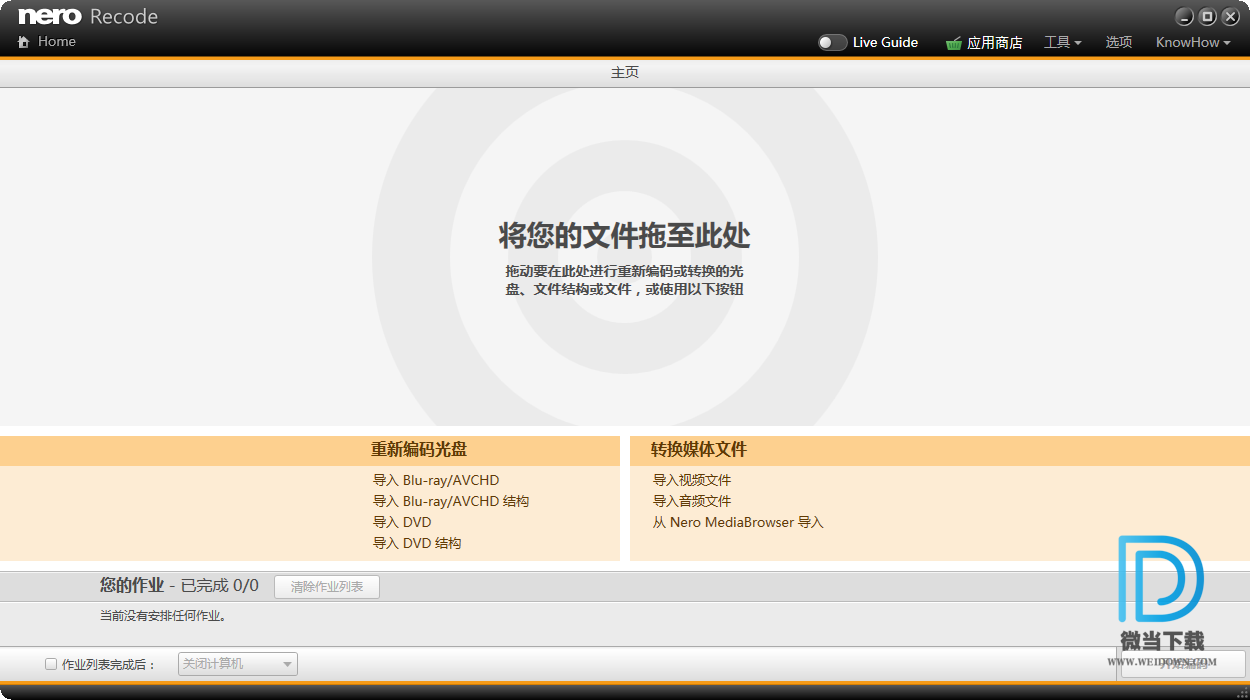Screen dimensions: 1250x700
Task: Toggle the Live Guide switch
Action: pyautogui.click(x=832, y=42)
